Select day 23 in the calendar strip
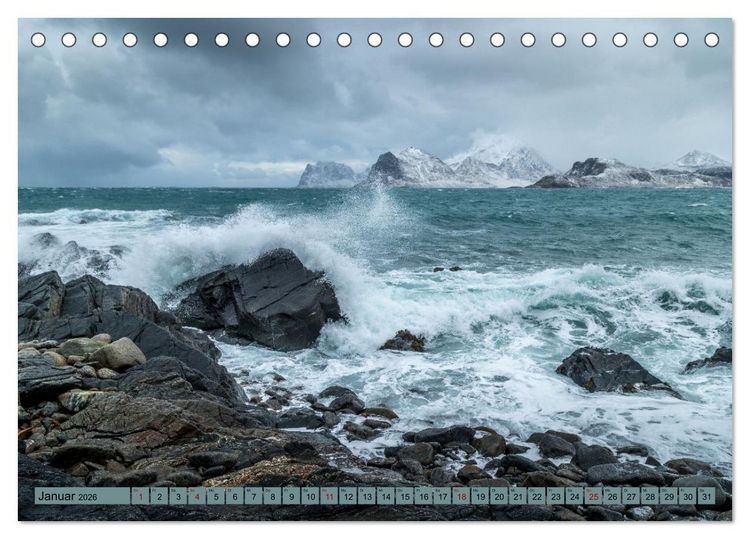The image size is (750, 539). (556, 496)
